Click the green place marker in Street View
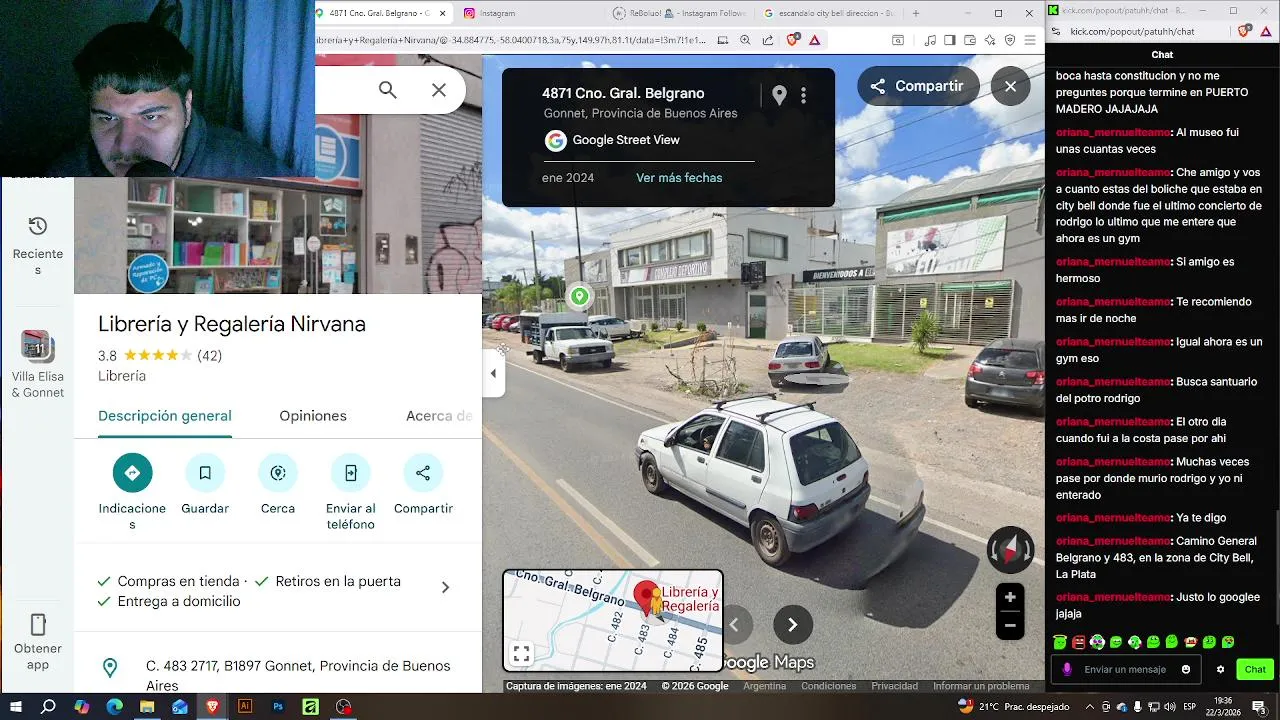Screen dimensions: 1280x720 (x=579, y=296)
